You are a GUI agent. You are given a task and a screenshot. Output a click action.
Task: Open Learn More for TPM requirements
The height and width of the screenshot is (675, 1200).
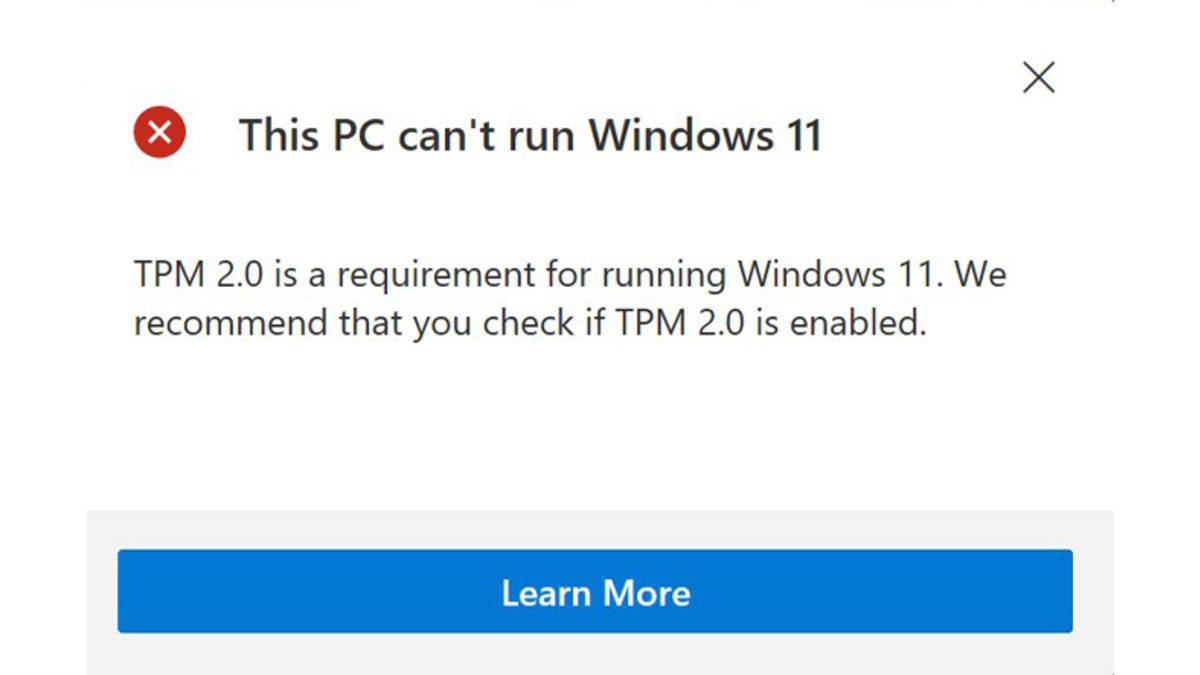[597, 593]
